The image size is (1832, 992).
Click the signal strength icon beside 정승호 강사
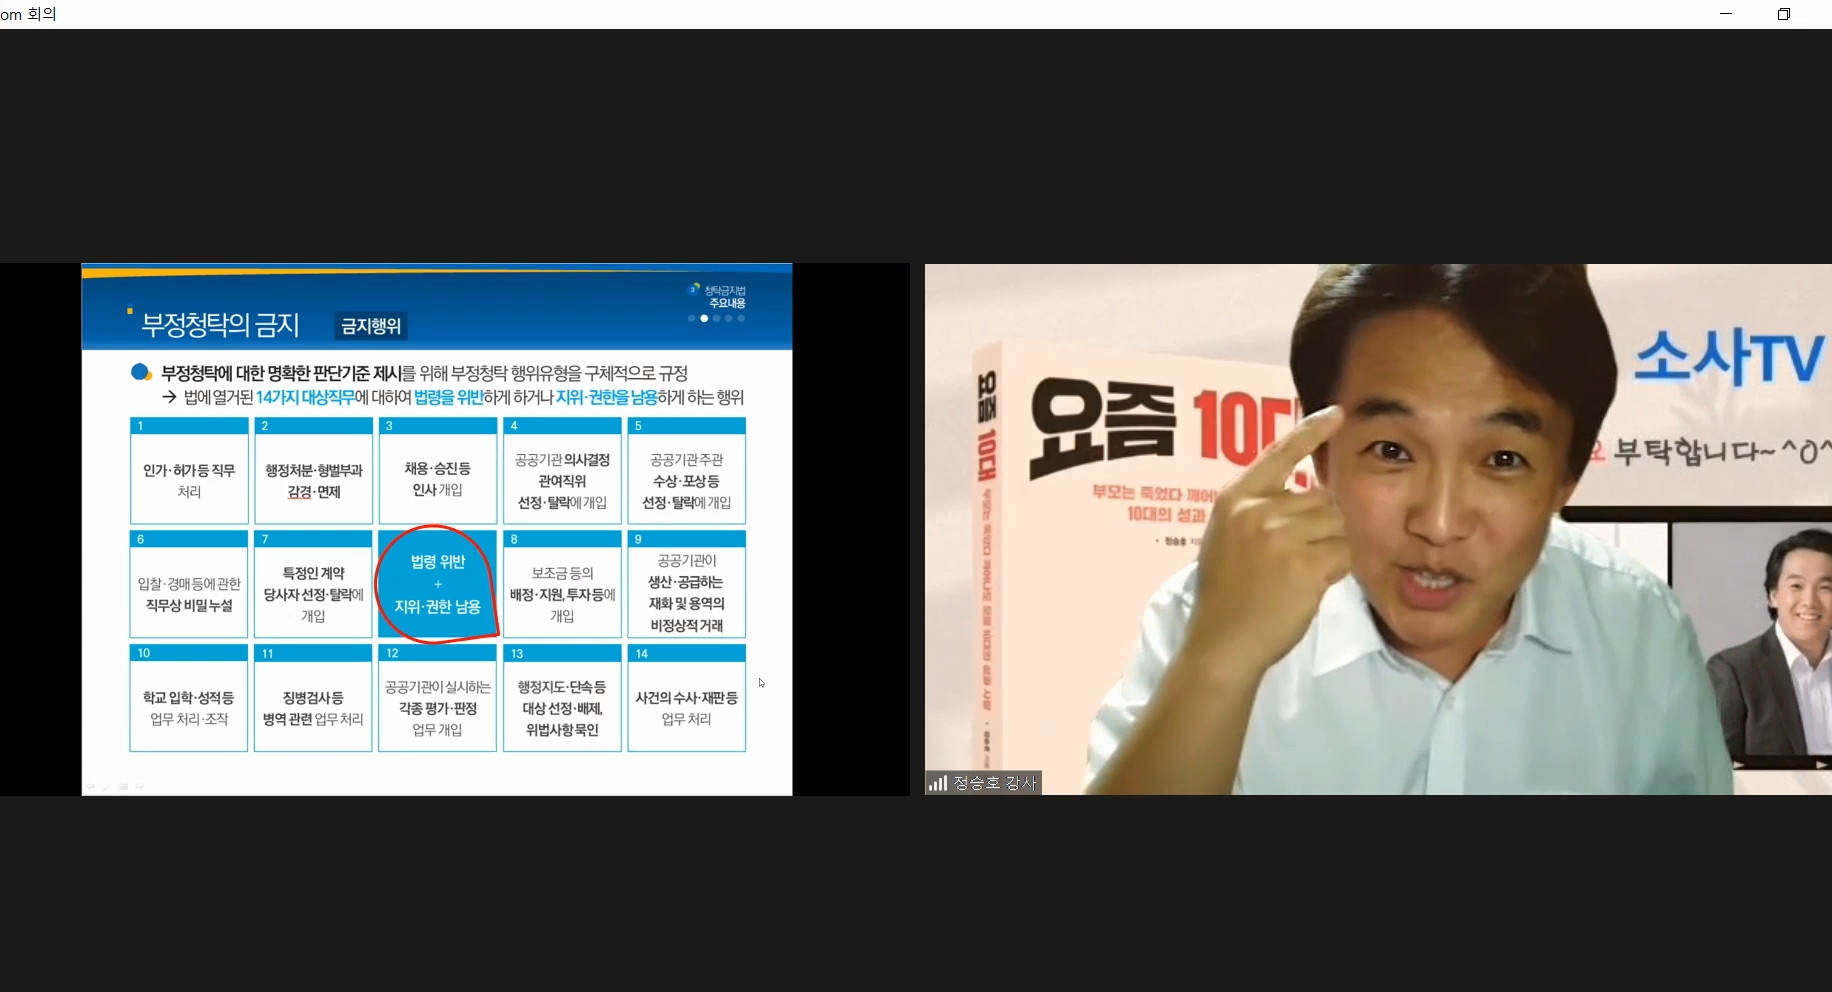point(937,783)
